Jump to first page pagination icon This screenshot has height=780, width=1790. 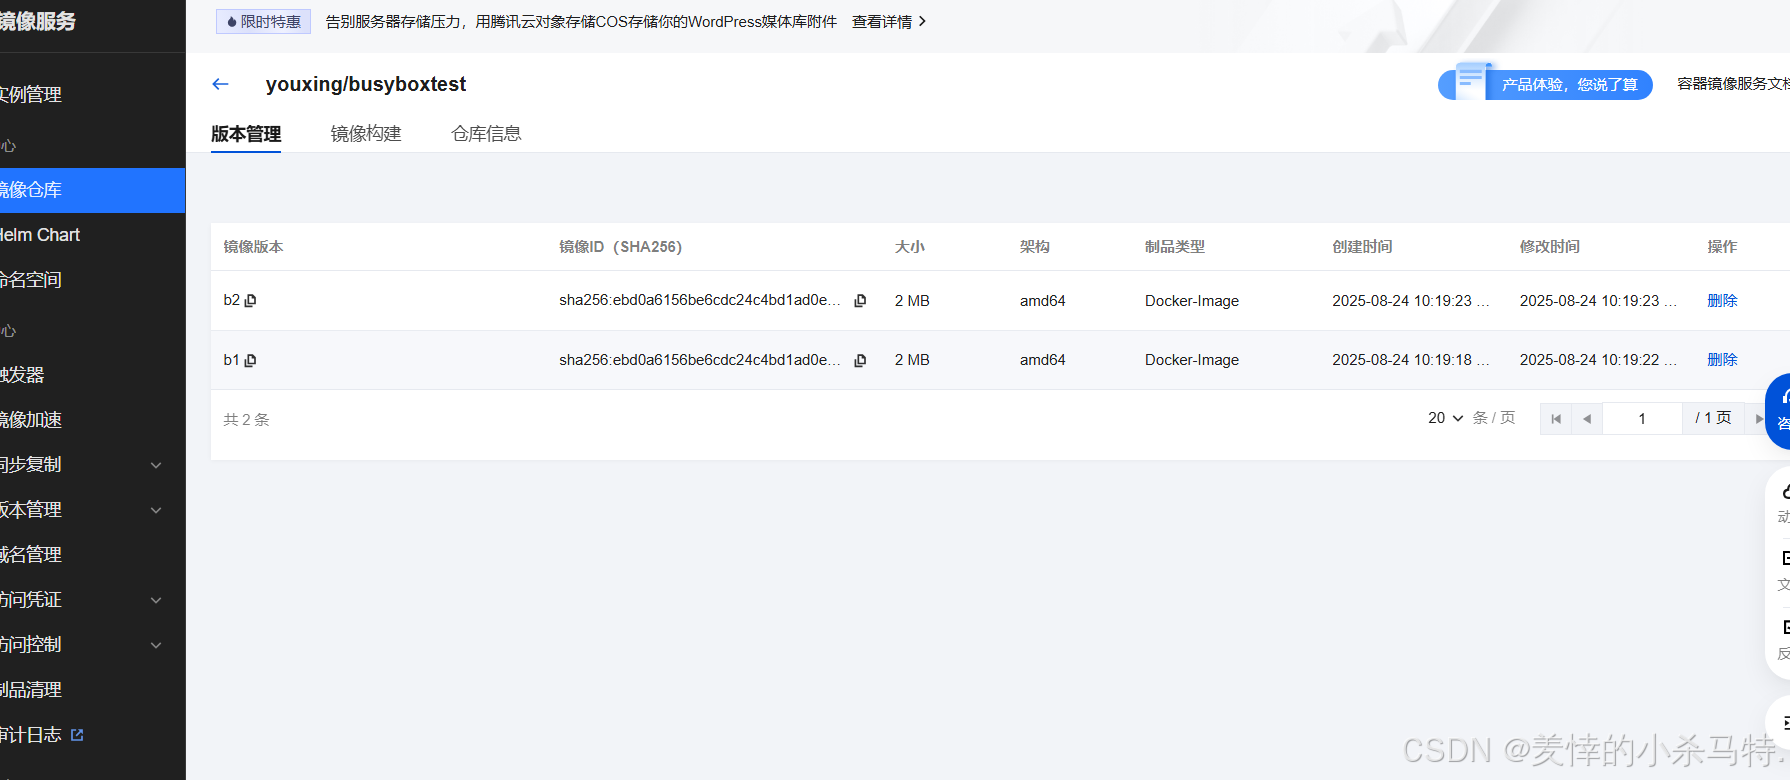click(x=1556, y=419)
